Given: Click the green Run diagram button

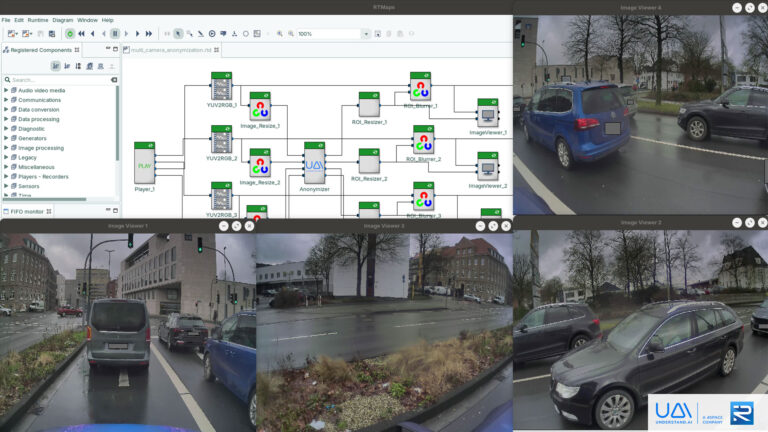Looking at the screenshot, I should 70,34.
